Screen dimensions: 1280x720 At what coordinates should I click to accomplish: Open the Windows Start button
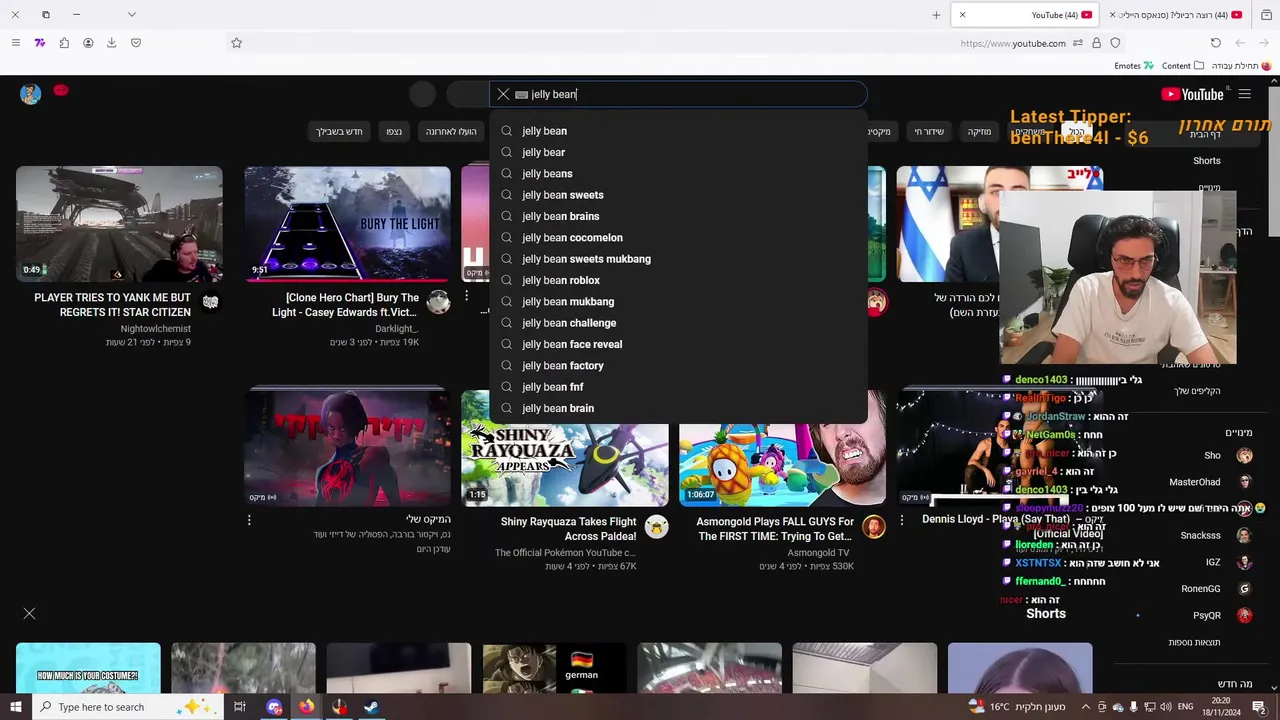15,707
